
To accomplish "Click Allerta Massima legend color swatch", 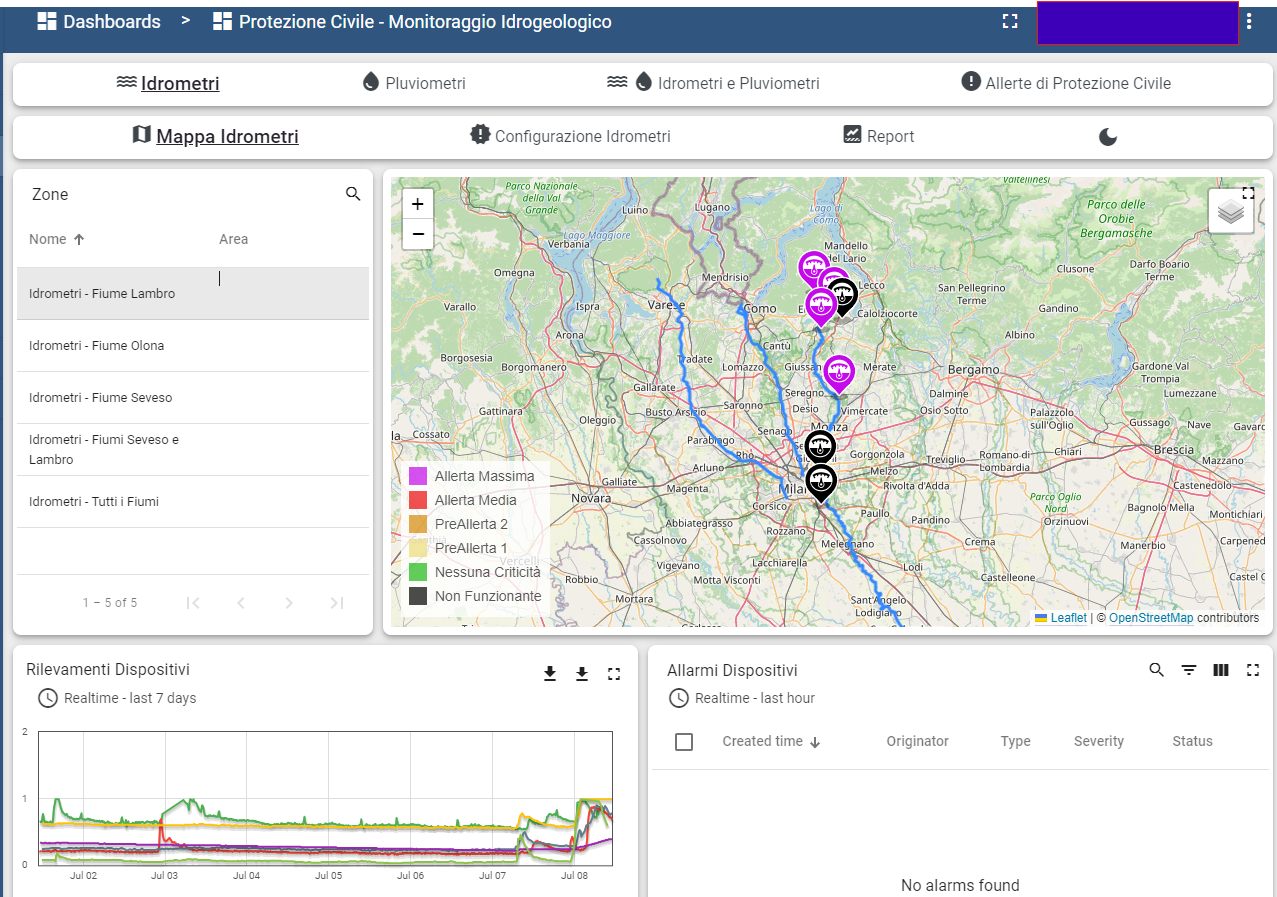I will point(418,476).
